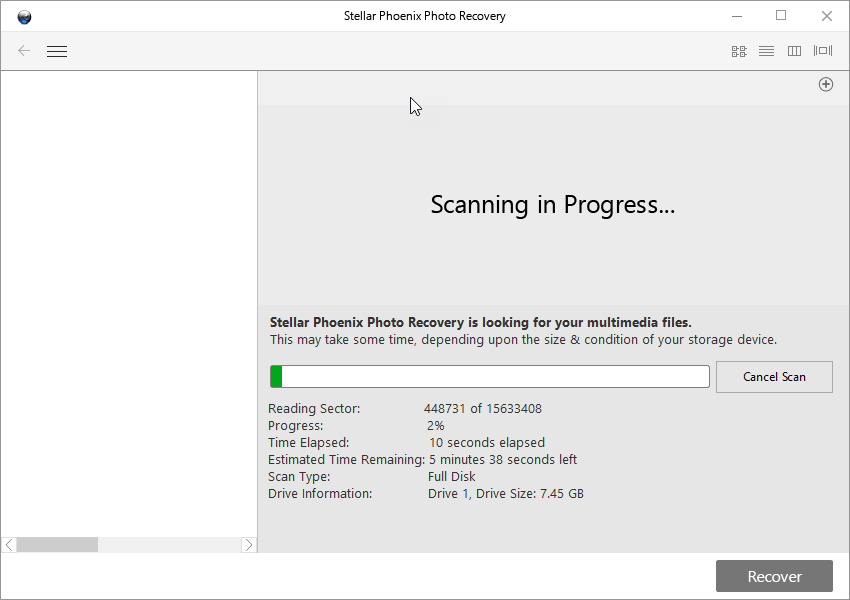The width and height of the screenshot is (850, 600).
Task: Click the Stellar Phoenix app logo
Action: coord(24,17)
